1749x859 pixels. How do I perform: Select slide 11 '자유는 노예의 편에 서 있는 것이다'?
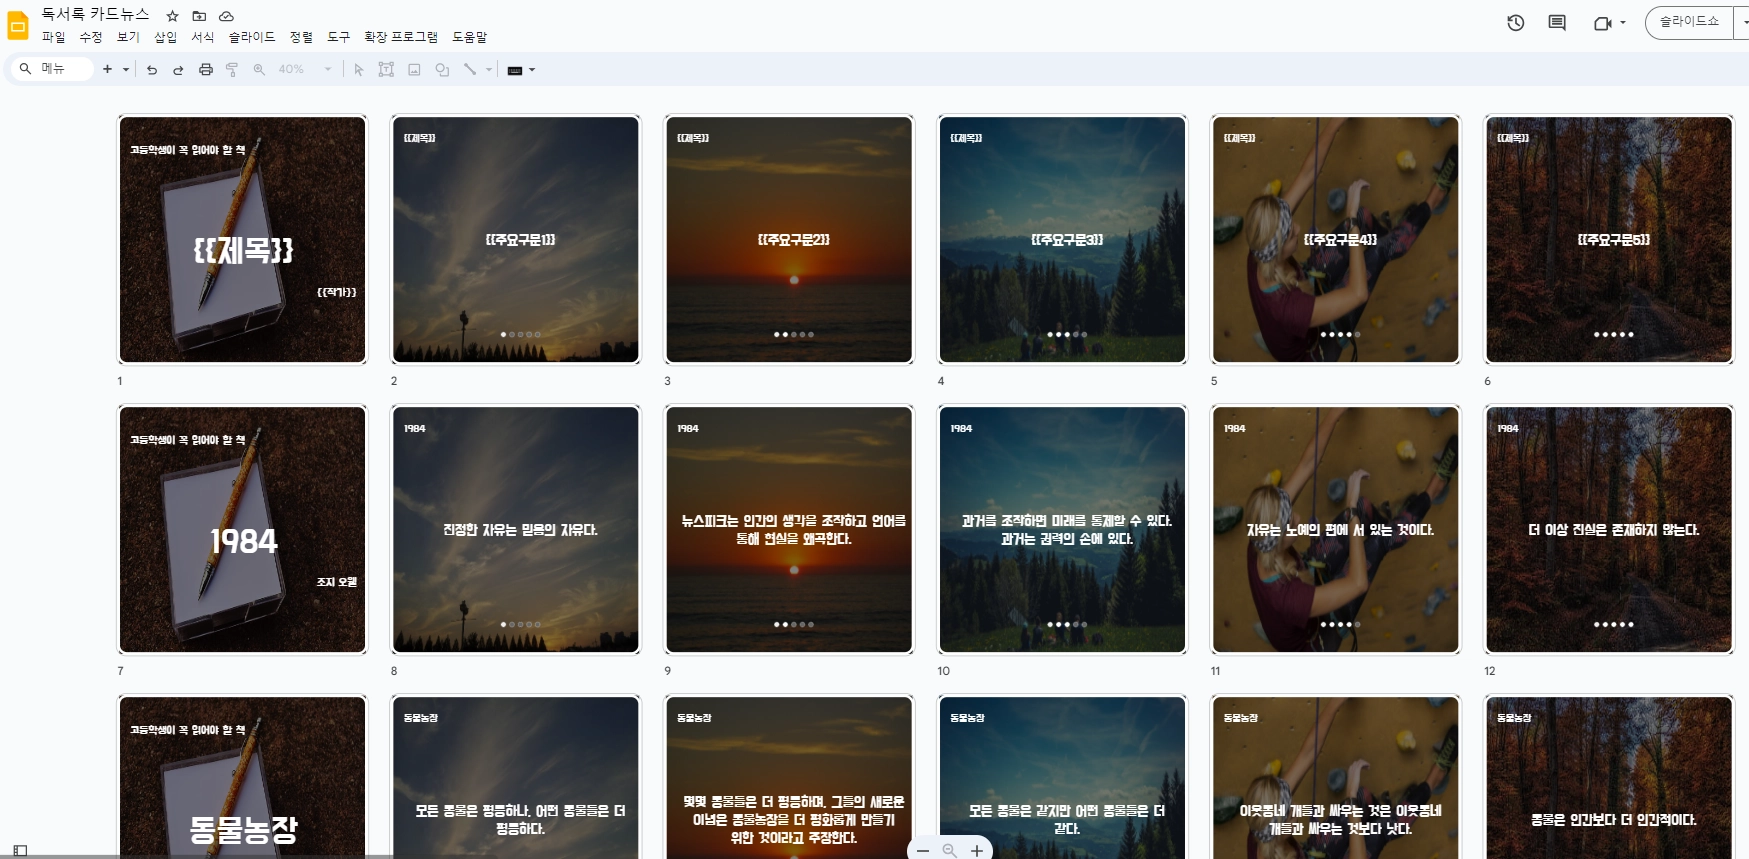(1336, 530)
